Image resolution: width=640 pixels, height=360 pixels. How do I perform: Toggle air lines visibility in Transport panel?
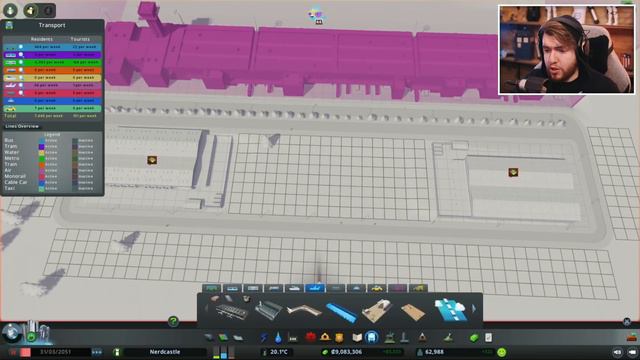(21, 85)
